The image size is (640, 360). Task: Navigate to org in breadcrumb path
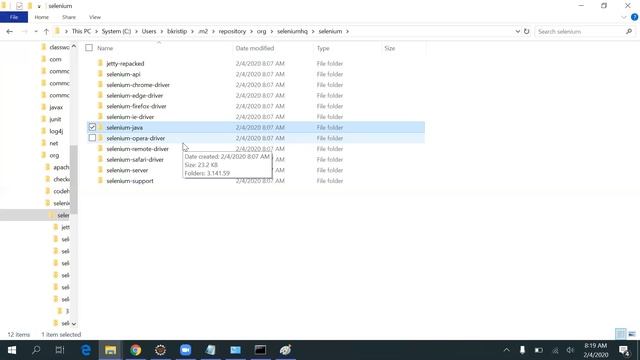tap(262, 31)
